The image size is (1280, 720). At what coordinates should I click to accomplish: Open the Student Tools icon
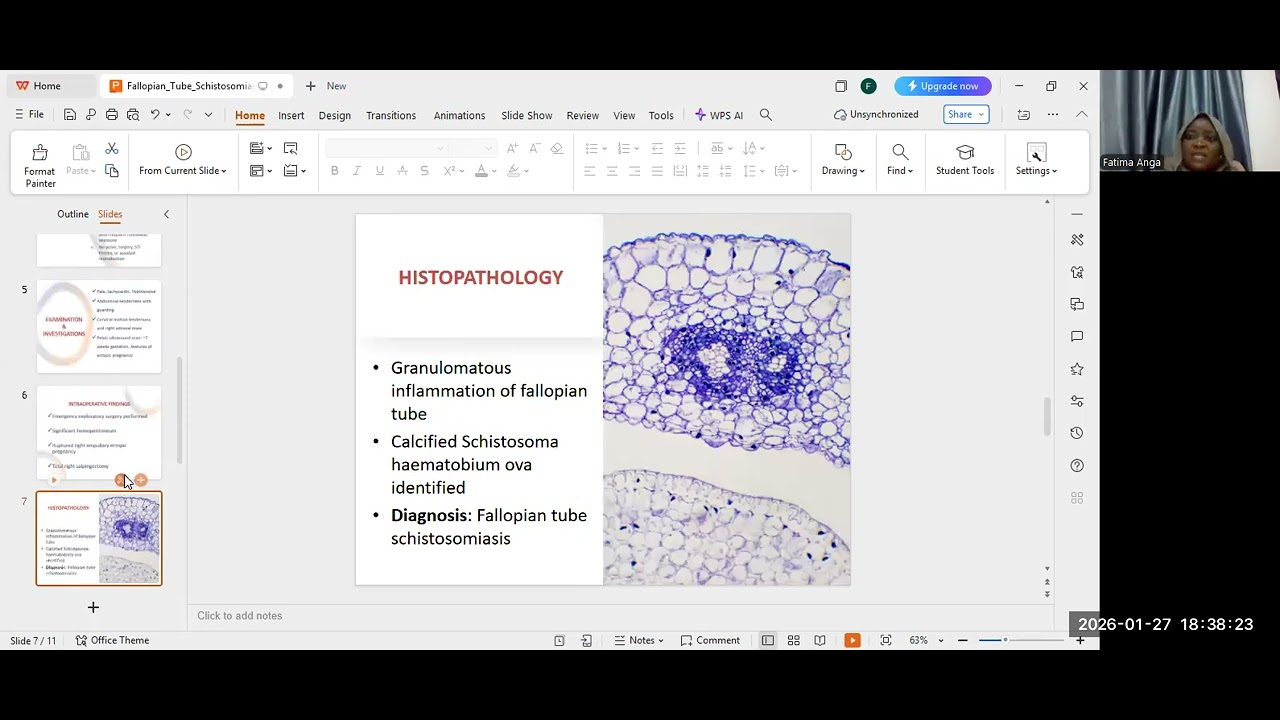point(965,153)
